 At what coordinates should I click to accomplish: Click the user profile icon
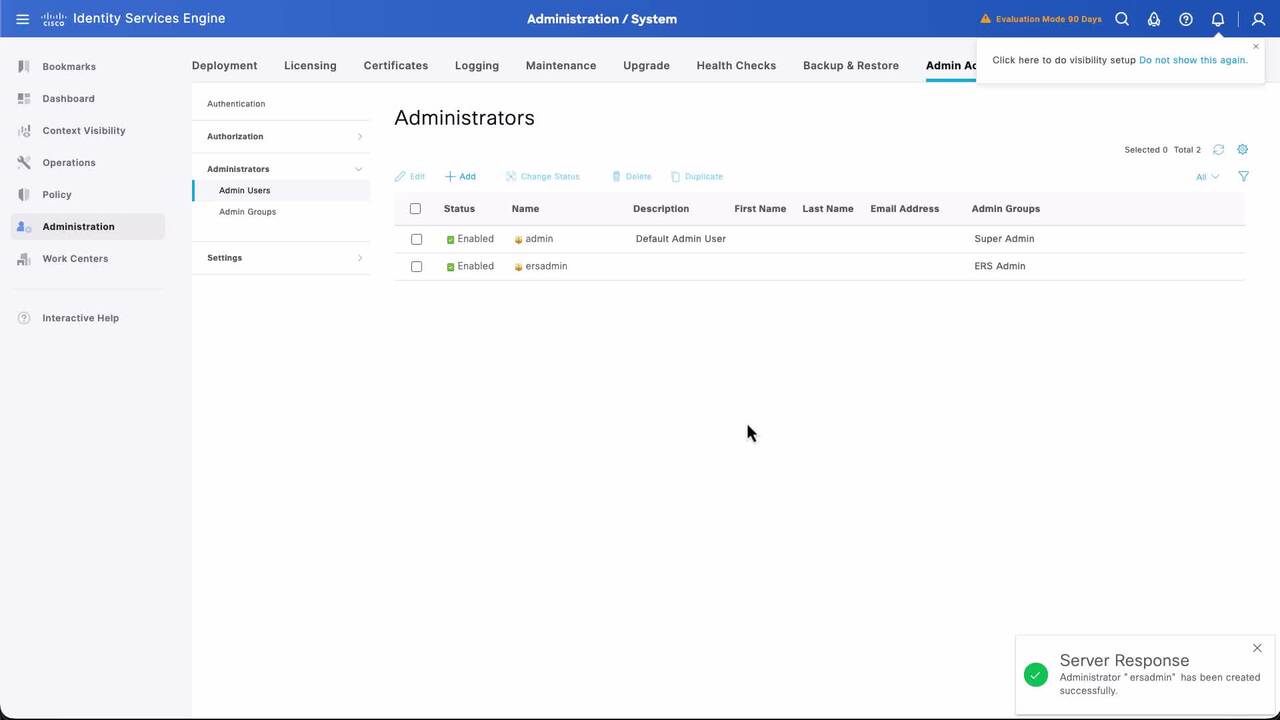[1258, 19]
